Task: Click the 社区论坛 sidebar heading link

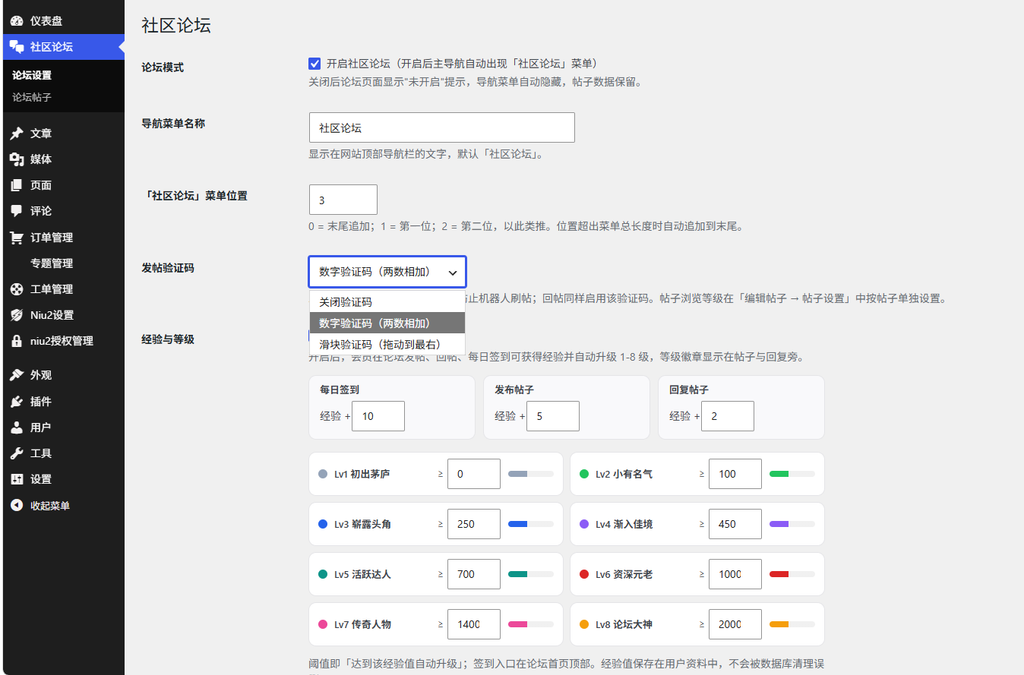Action: (52, 46)
